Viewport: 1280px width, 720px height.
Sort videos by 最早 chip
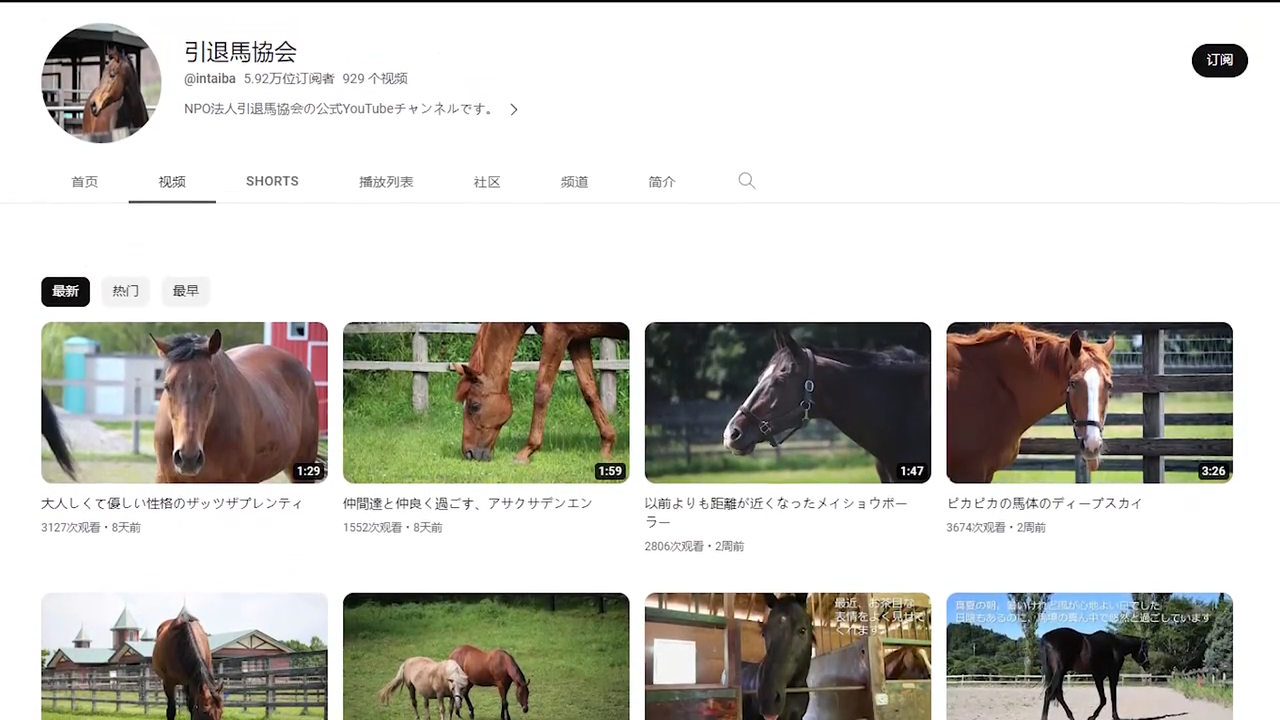(x=185, y=291)
